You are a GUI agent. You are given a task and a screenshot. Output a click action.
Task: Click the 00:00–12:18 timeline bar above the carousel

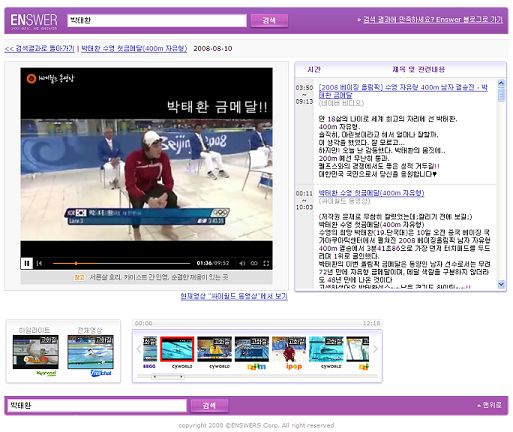coord(257,323)
